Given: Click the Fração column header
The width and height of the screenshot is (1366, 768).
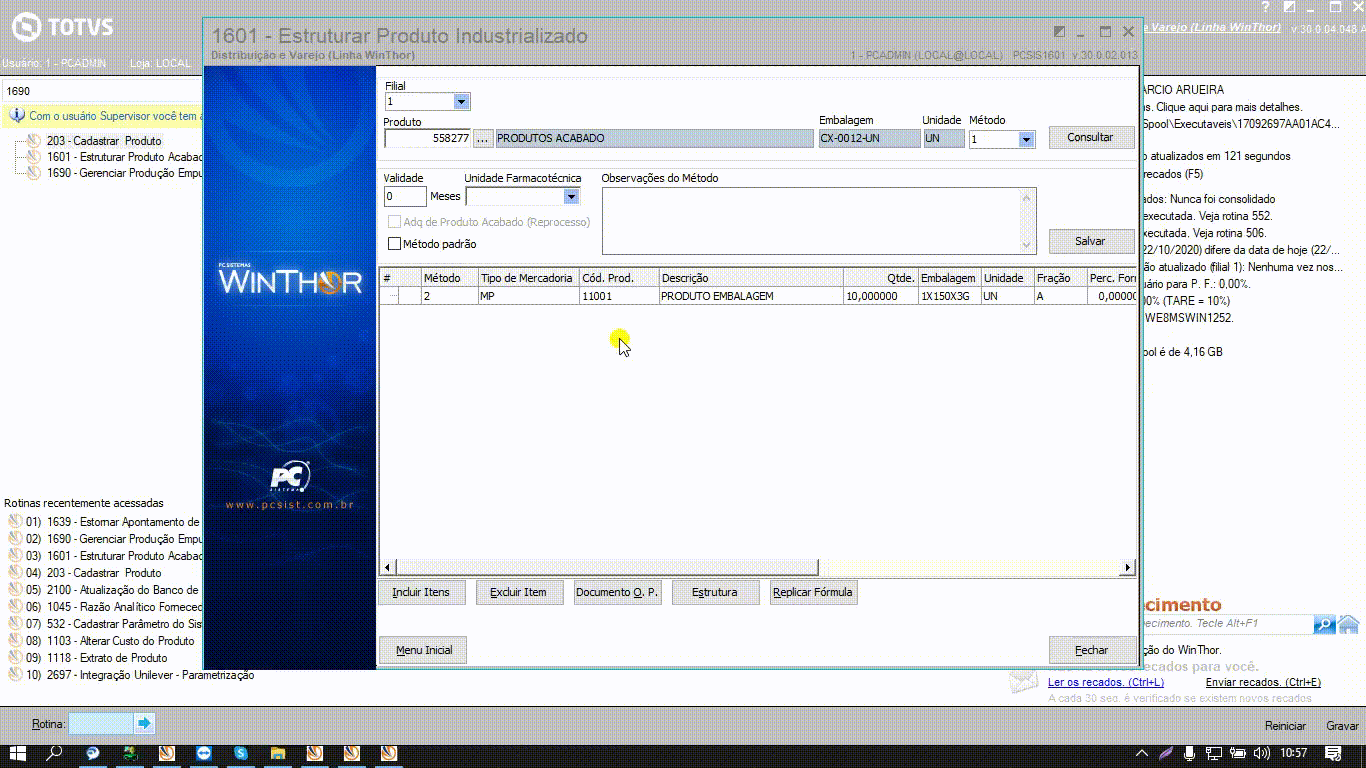Looking at the screenshot, I should 1060,278.
